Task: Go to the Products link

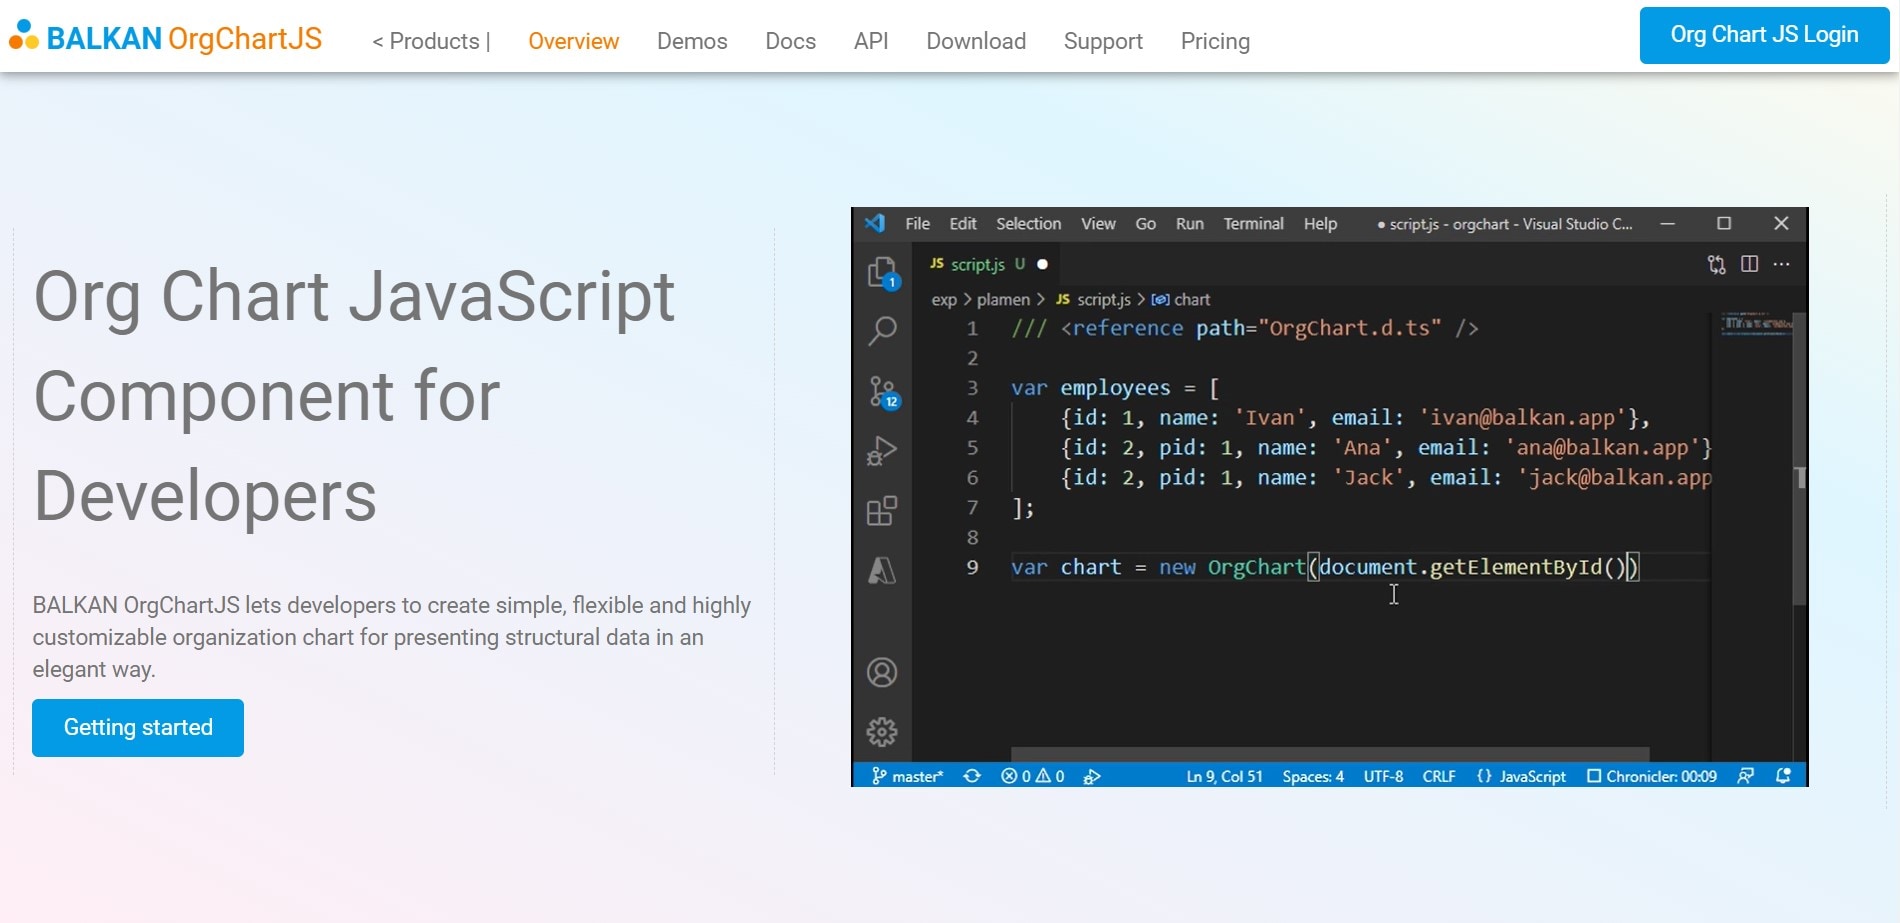Action: tap(431, 41)
